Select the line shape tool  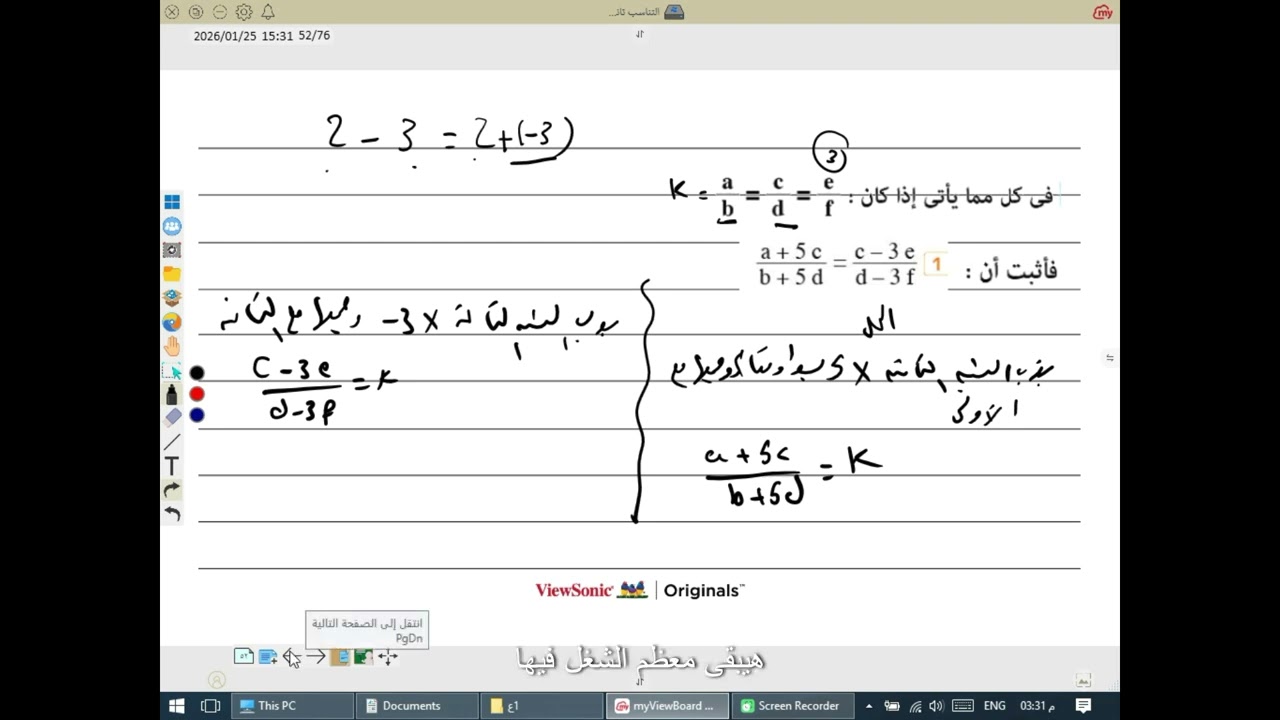tap(172, 442)
